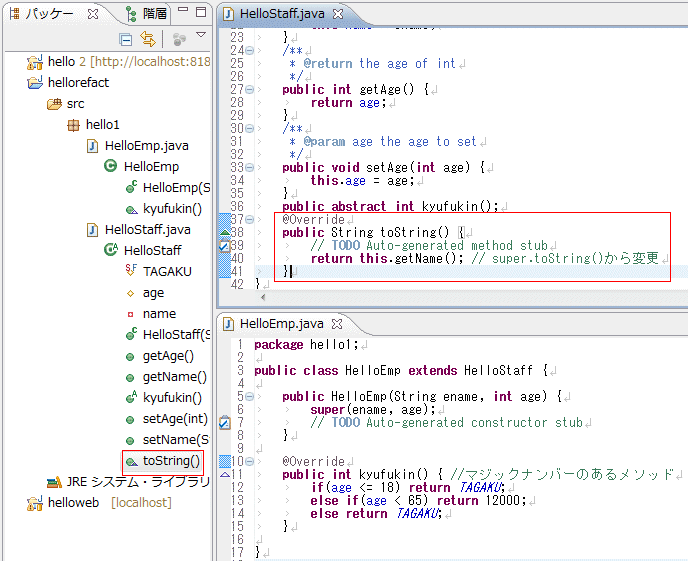Click 'package hello1;' in HelloEmp editor
Viewport: 688px width, 561px height.
coord(307,345)
